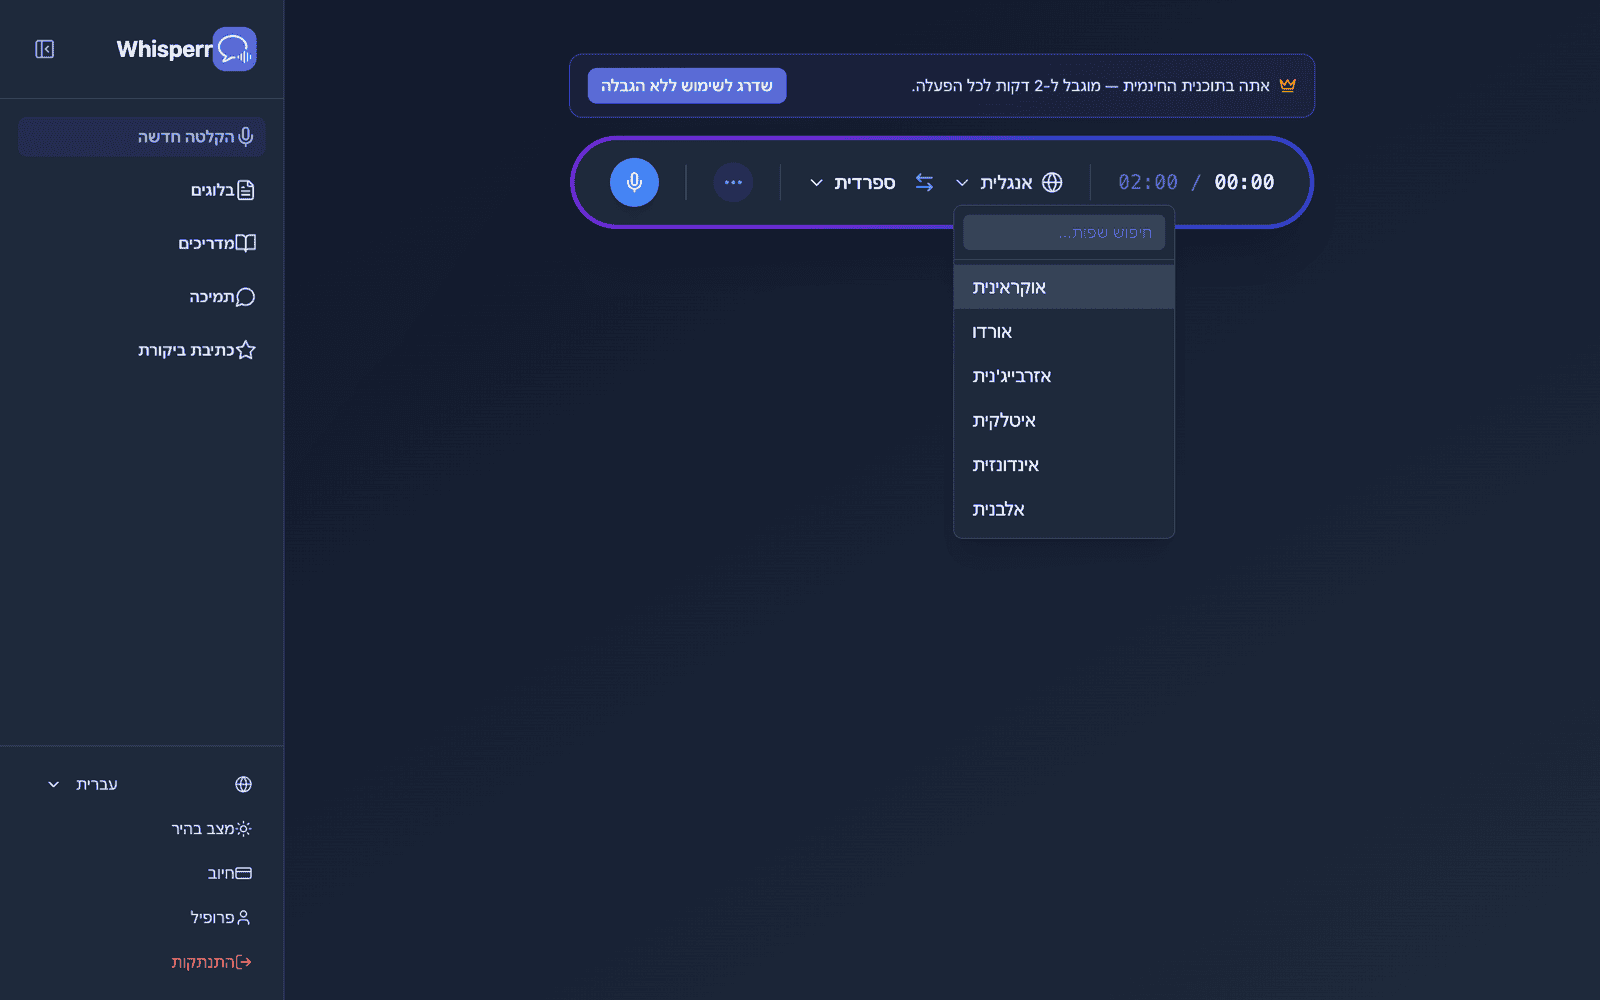Log out via התנתקות
Viewport: 1600px width, 1000px height.
coord(211,962)
